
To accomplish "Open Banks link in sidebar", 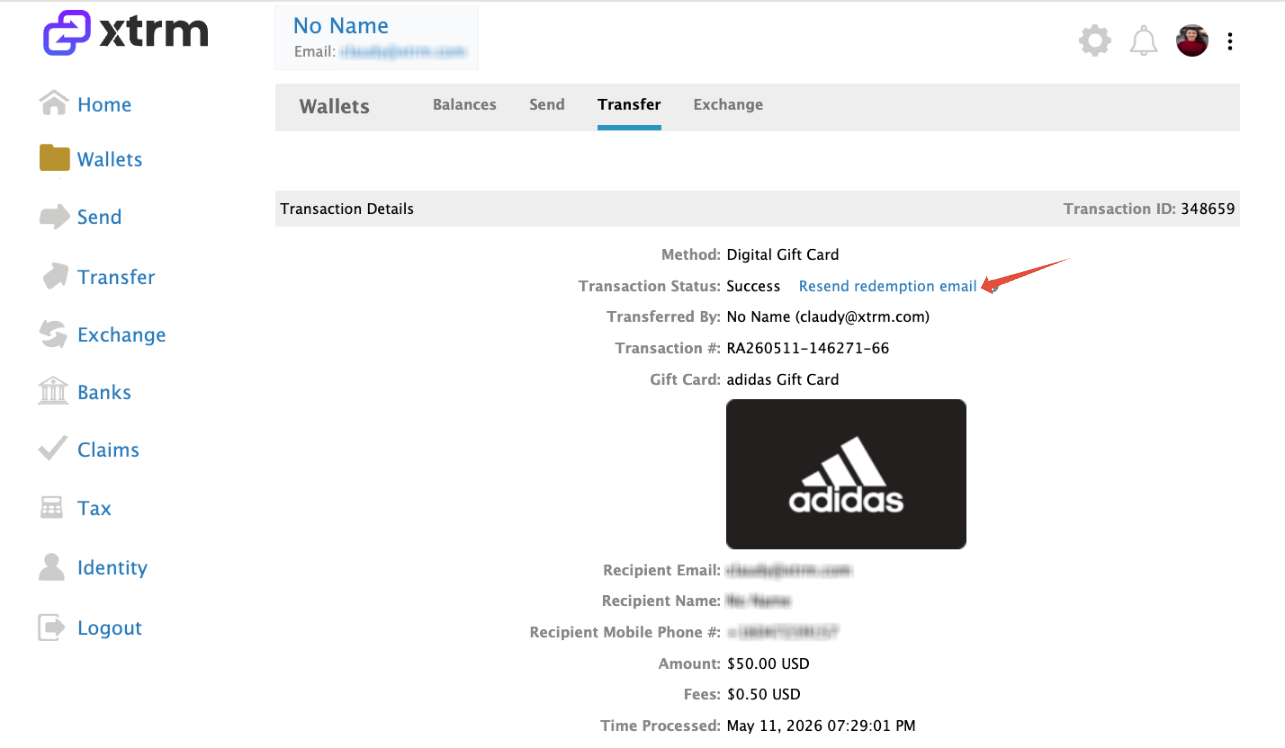I will tap(104, 392).
